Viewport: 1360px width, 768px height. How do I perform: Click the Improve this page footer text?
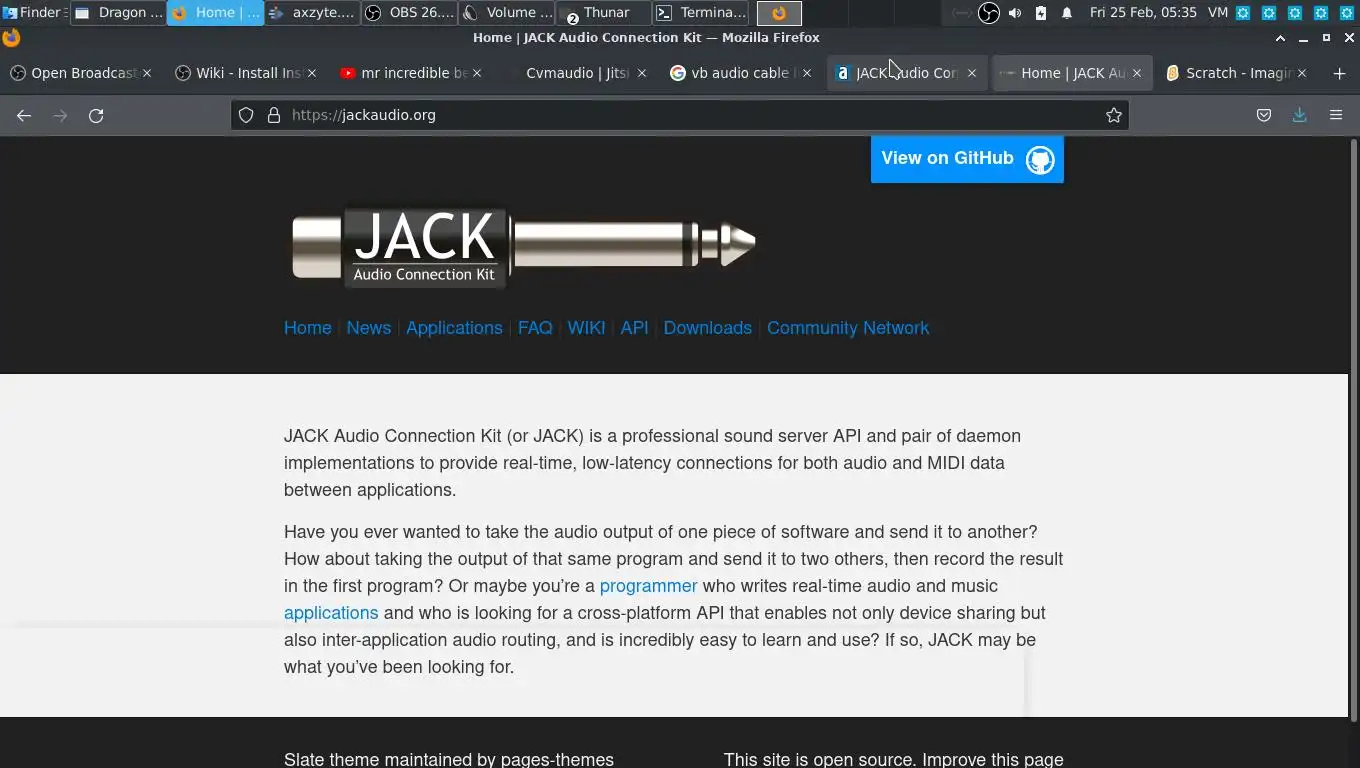[993, 760]
